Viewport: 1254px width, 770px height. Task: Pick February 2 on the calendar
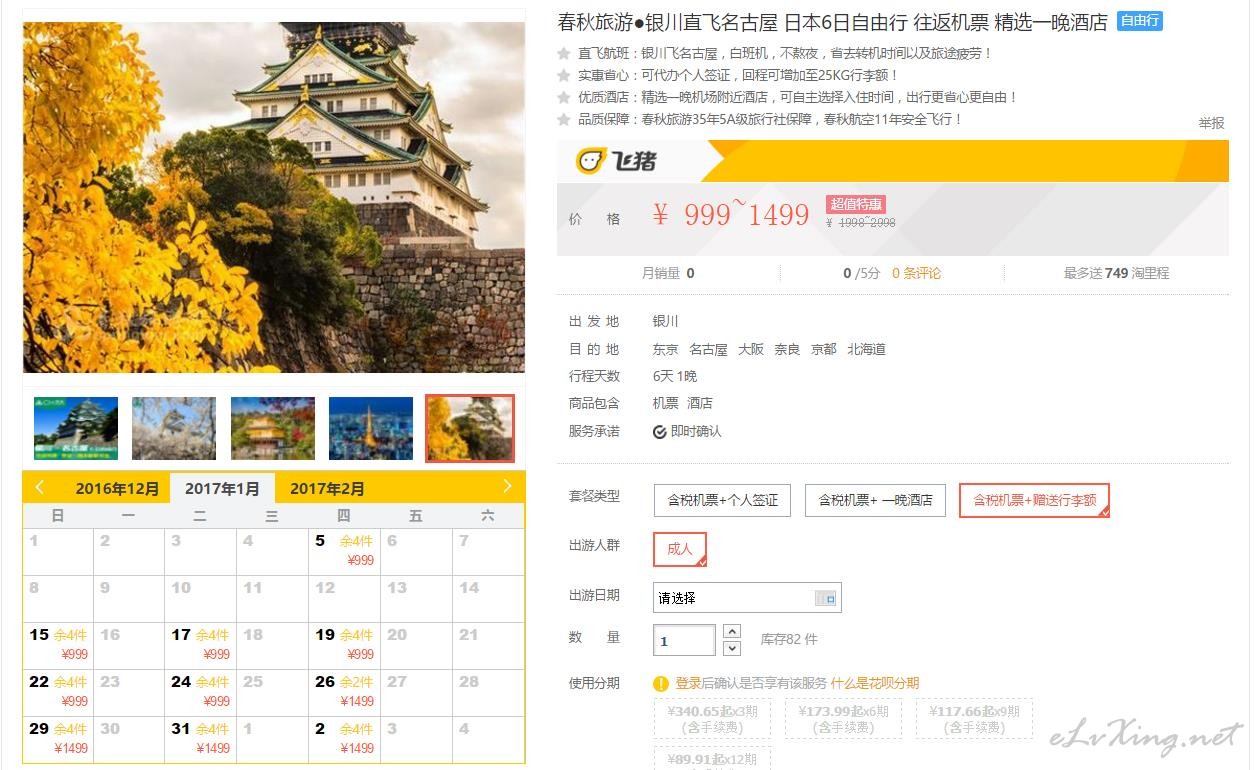pos(344,739)
